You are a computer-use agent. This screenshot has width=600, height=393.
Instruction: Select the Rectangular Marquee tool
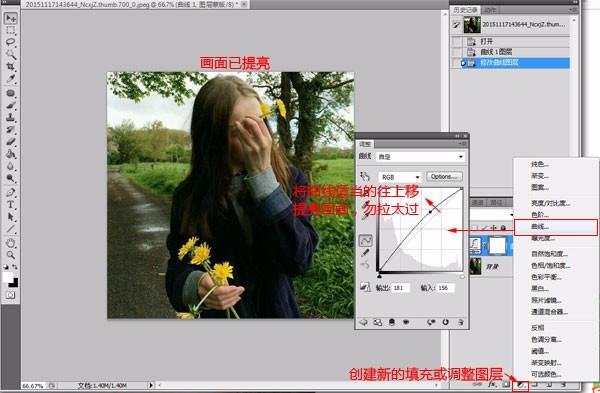coord(11,30)
